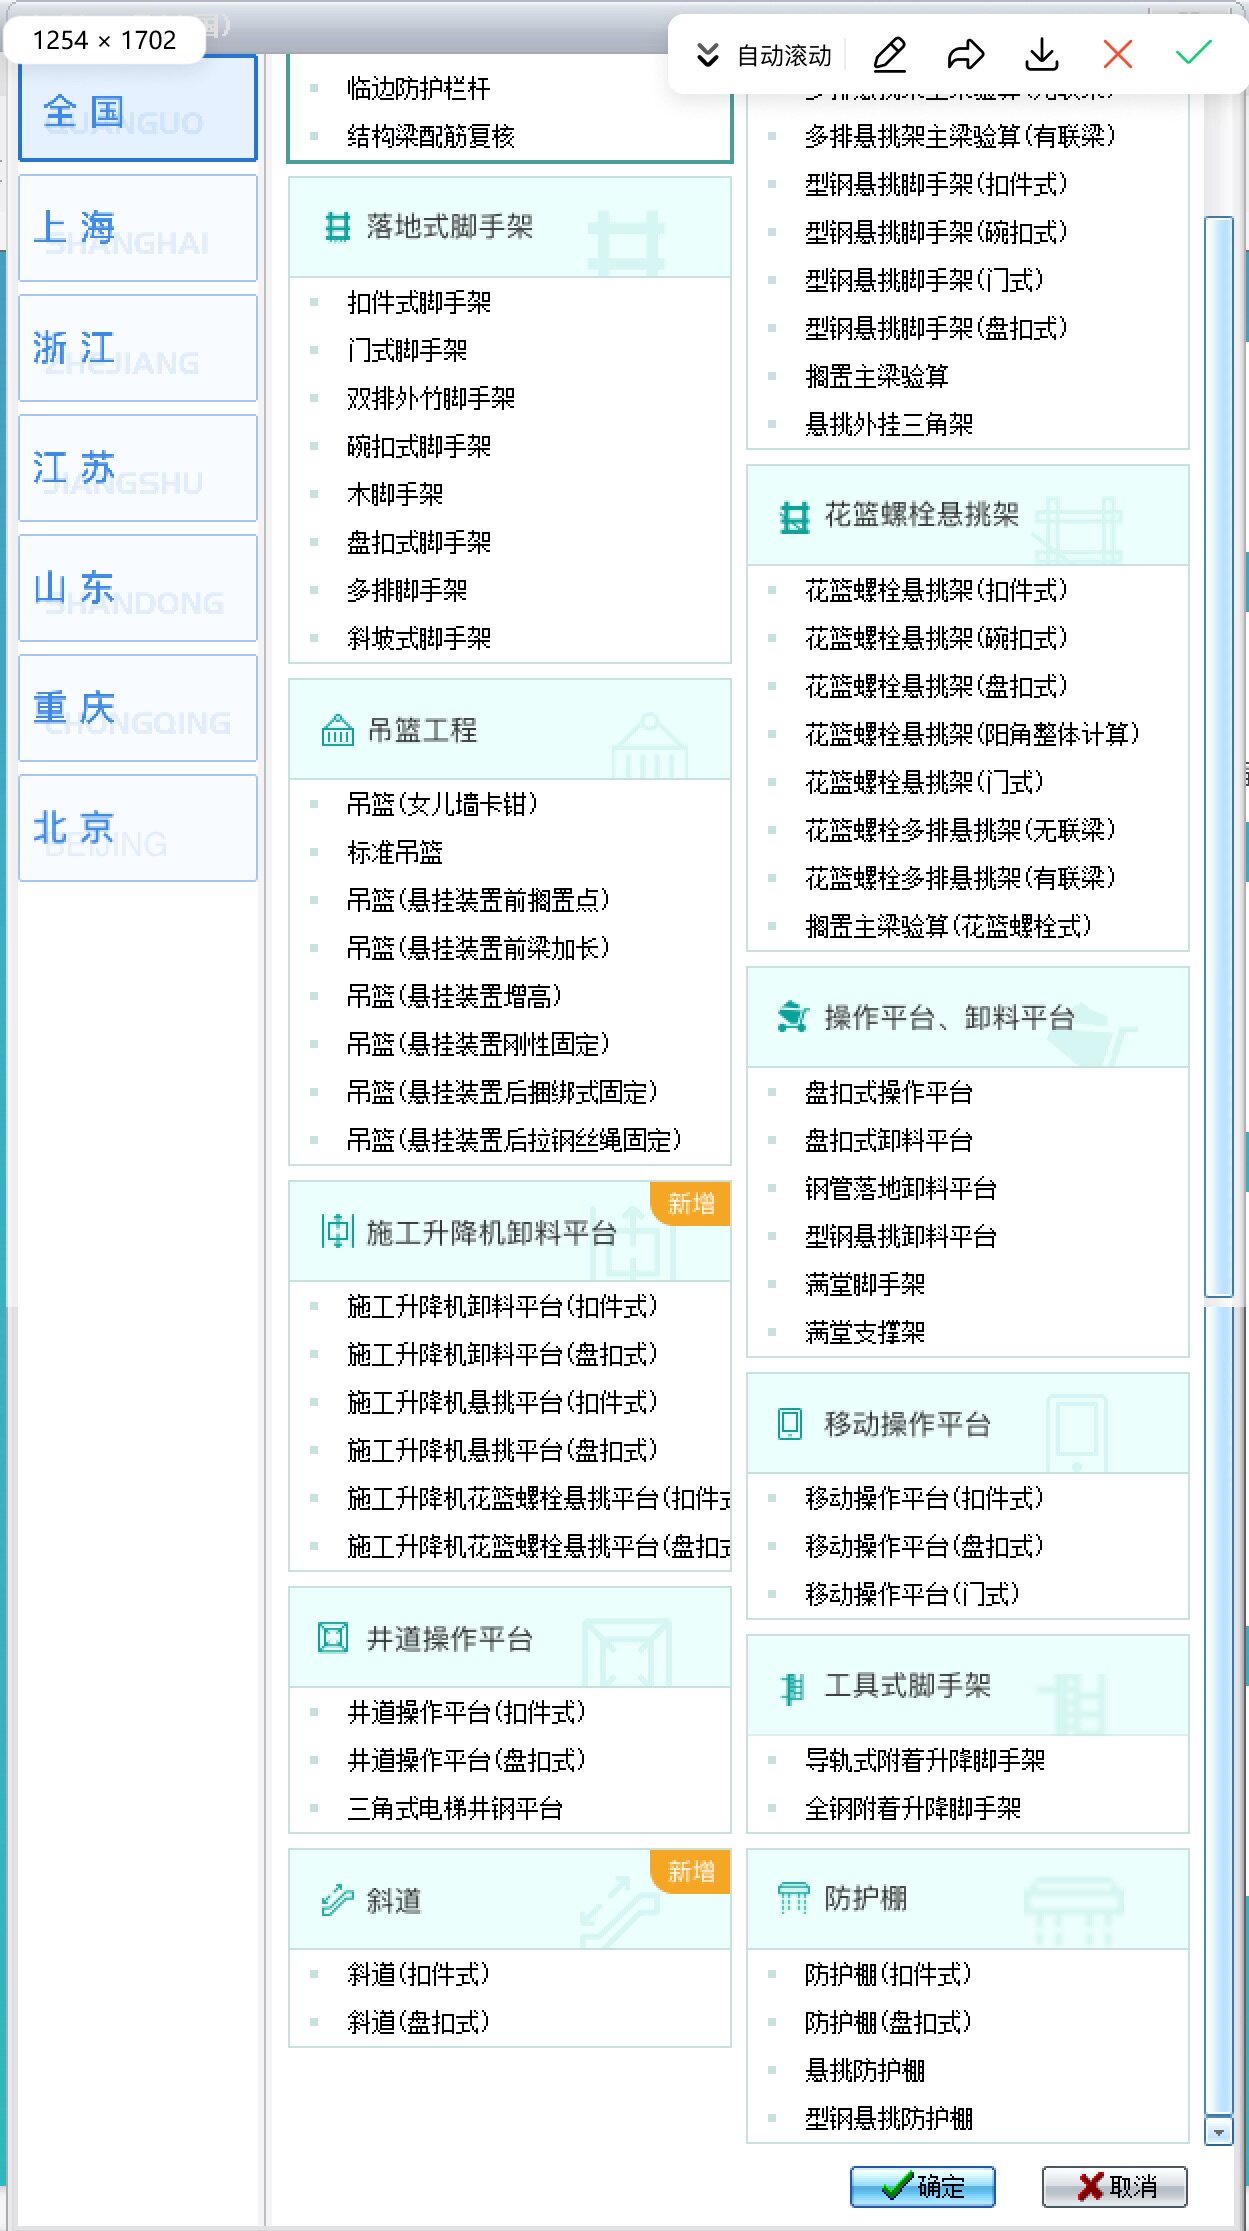
Task: Select the 北京 region tab
Action: (x=138, y=828)
